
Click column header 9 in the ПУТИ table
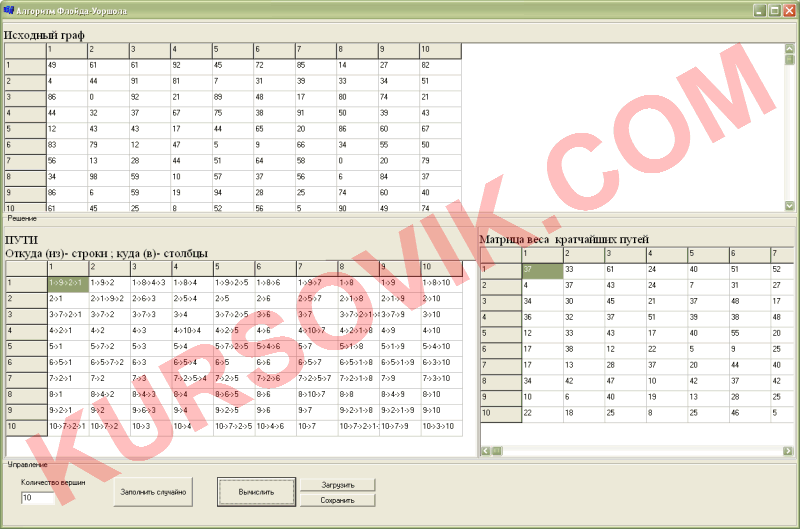[x=401, y=268]
